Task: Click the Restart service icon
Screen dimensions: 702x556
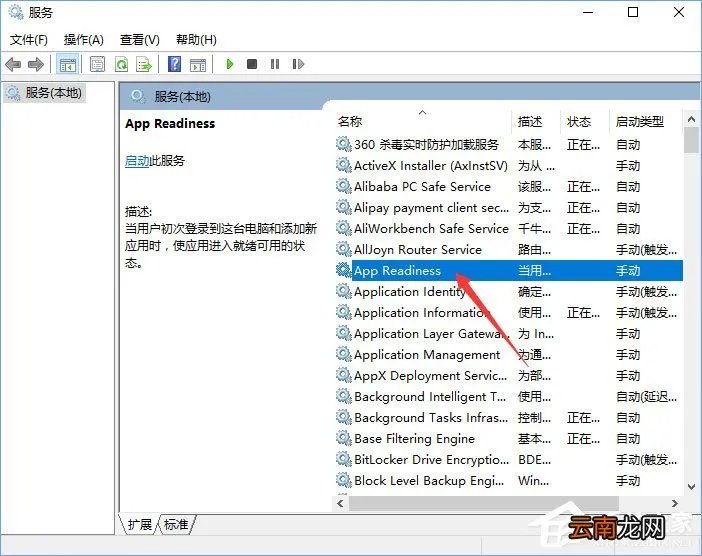Action: point(298,64)
